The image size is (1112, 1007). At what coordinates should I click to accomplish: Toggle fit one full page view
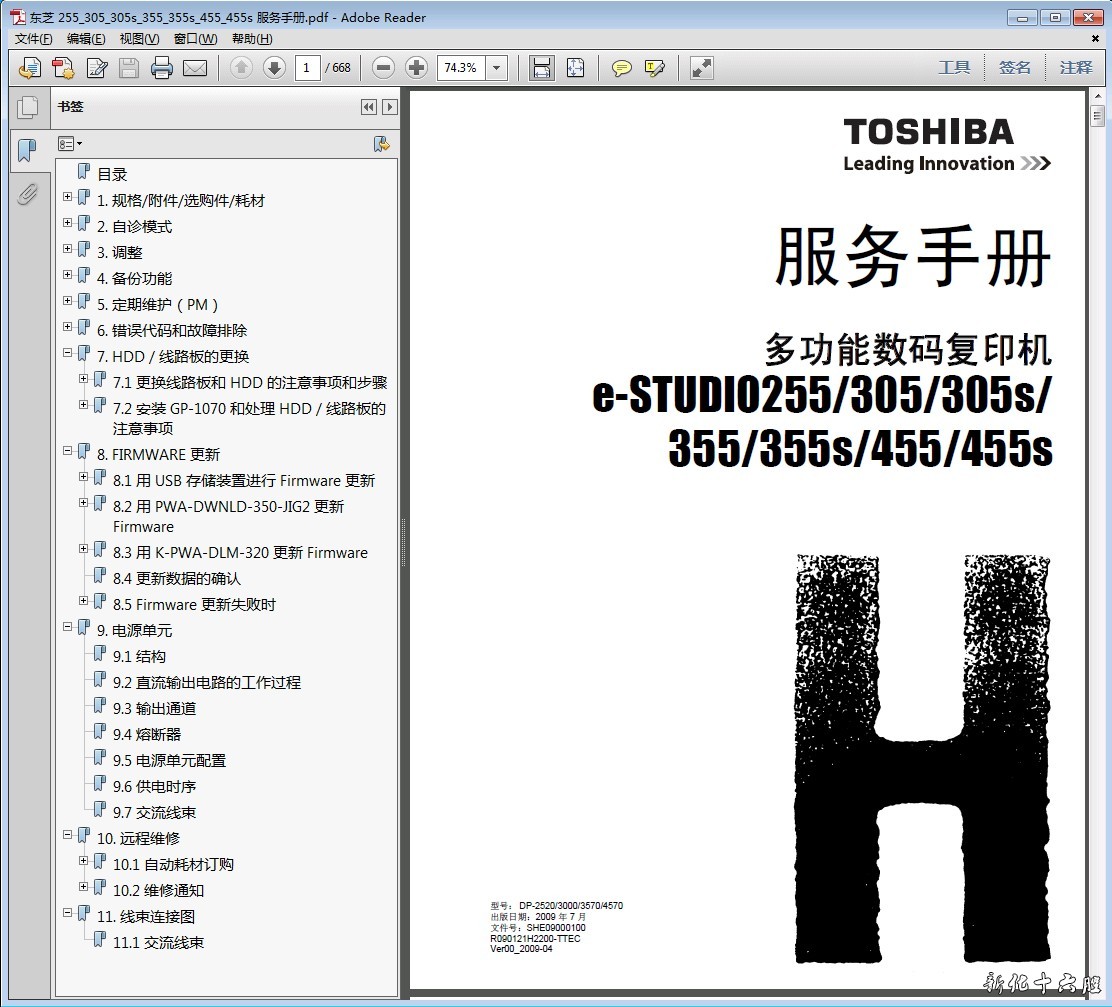point(575,68)
